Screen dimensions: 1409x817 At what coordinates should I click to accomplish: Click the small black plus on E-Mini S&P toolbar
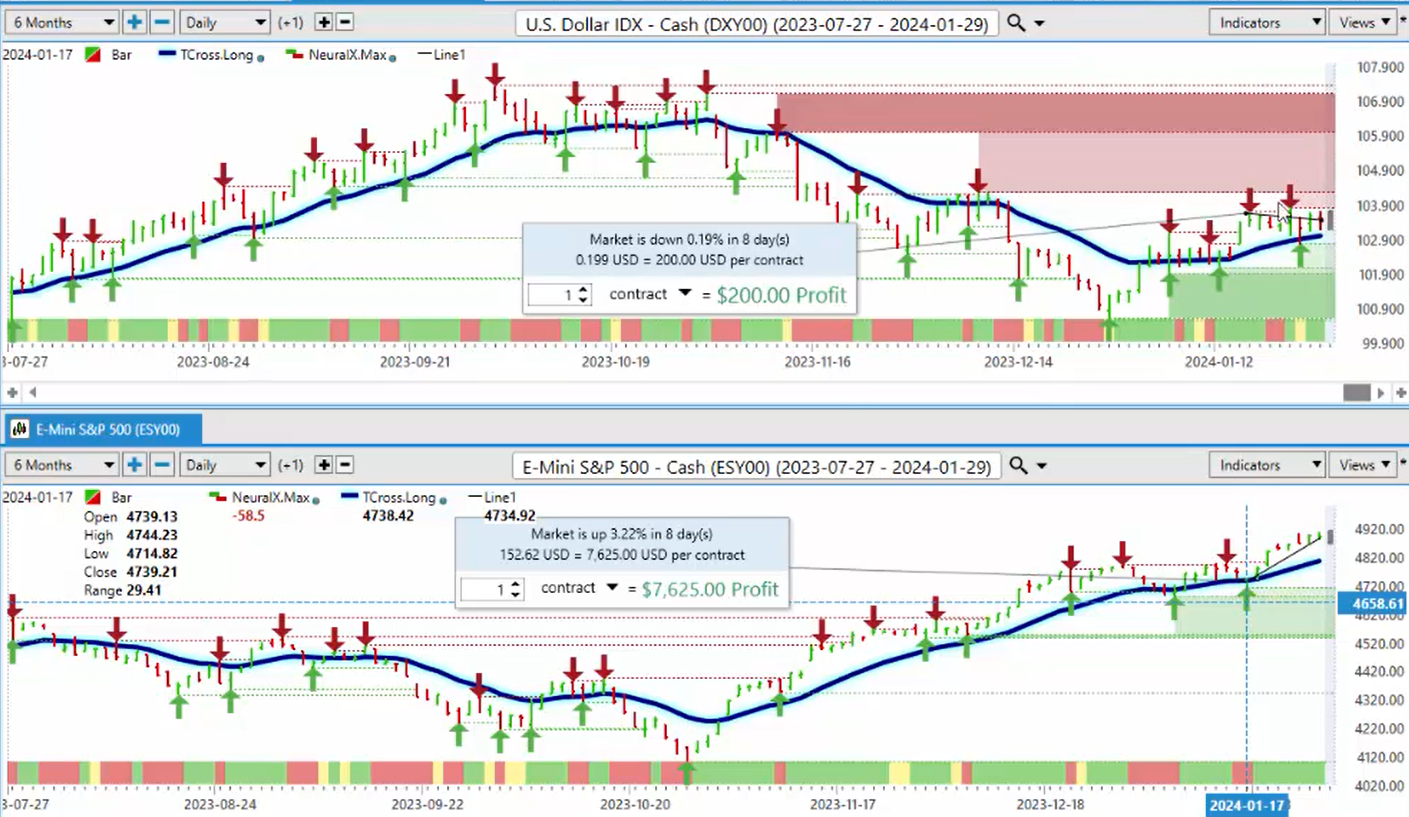[x=323, y=465]
